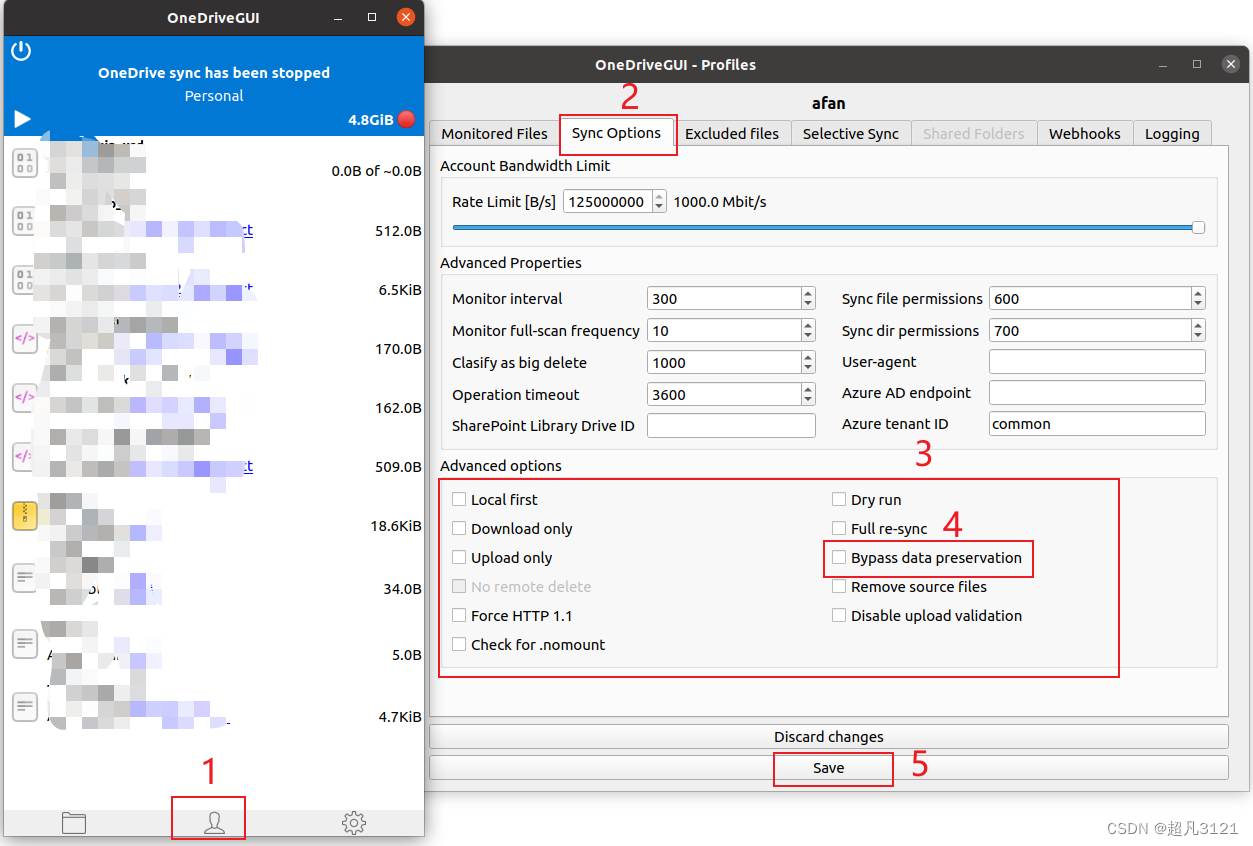1253x846 pixels.
Task: Increase Monitor interval with its up arrow
Action: [x=808, y=293]
